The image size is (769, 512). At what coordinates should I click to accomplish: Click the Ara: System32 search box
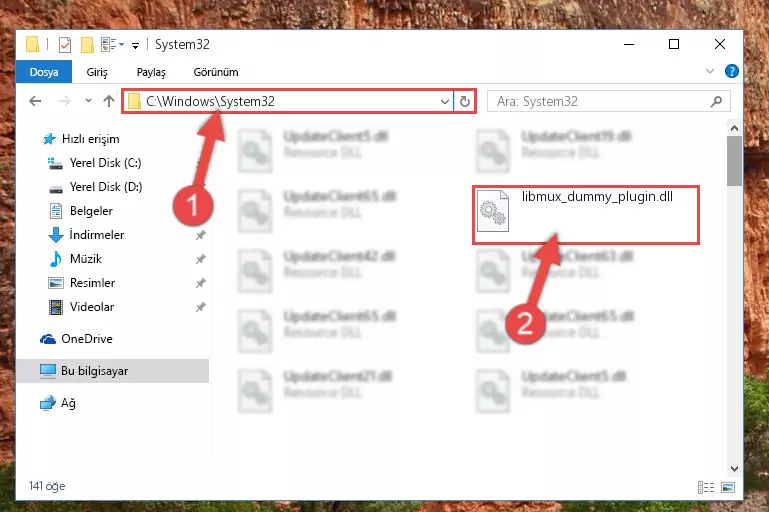point(609,102)
